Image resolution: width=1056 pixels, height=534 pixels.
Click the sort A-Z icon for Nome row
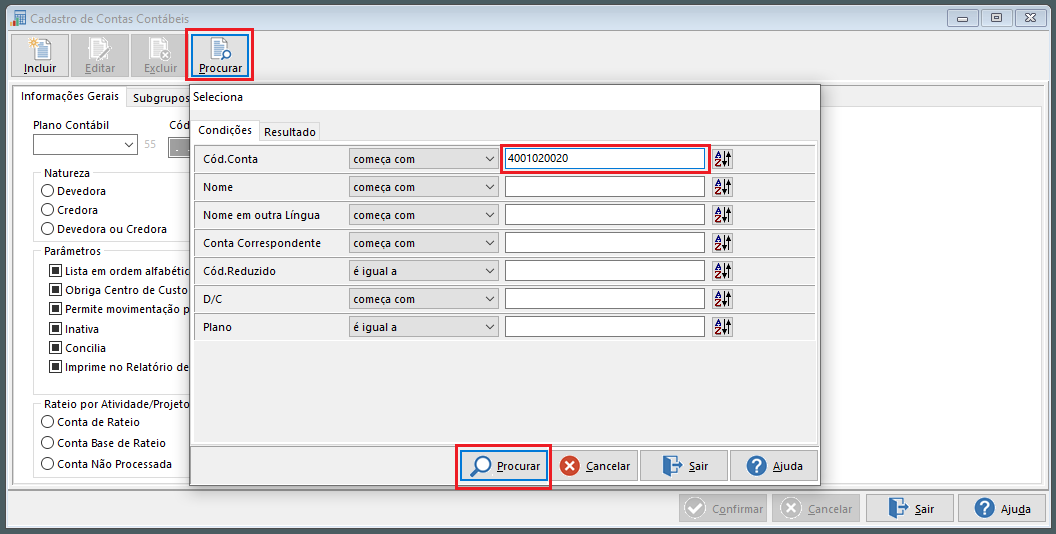click(722, 187)
